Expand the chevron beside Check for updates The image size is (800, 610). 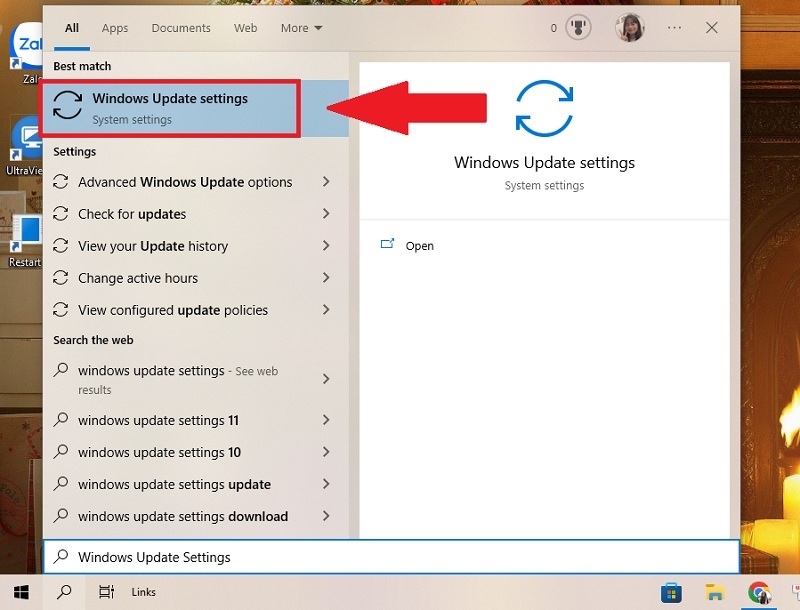click(x=326, y=214)
